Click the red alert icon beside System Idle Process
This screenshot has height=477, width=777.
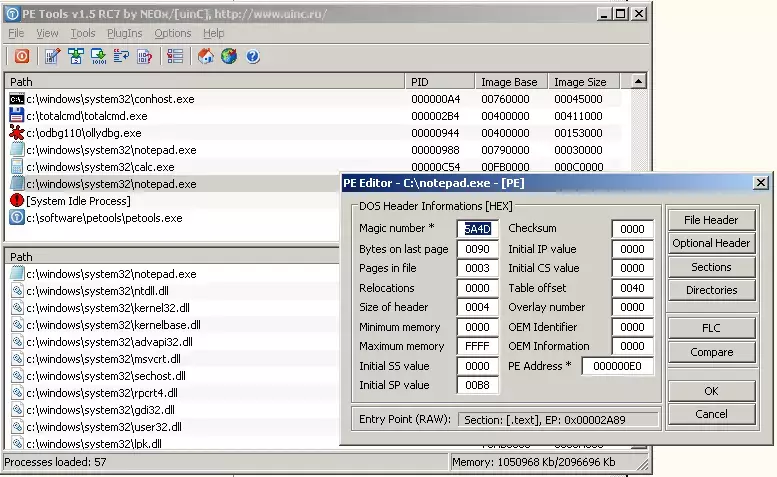pyautogui.click(x=17, y=201)
